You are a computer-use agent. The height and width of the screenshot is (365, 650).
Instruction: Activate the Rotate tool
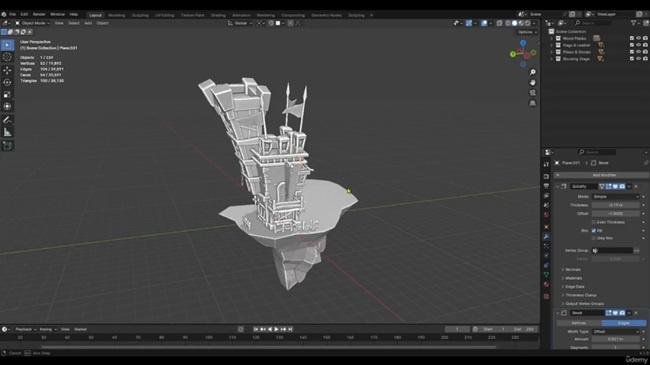pyautogui.click(x=7, y=82)
